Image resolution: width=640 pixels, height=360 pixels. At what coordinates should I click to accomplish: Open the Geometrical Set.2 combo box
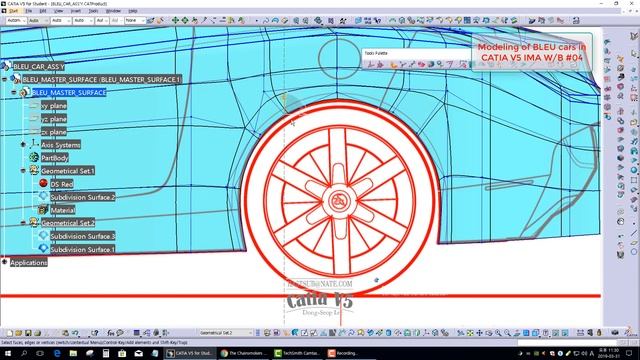pyautogui.click(x=226, y=333)
